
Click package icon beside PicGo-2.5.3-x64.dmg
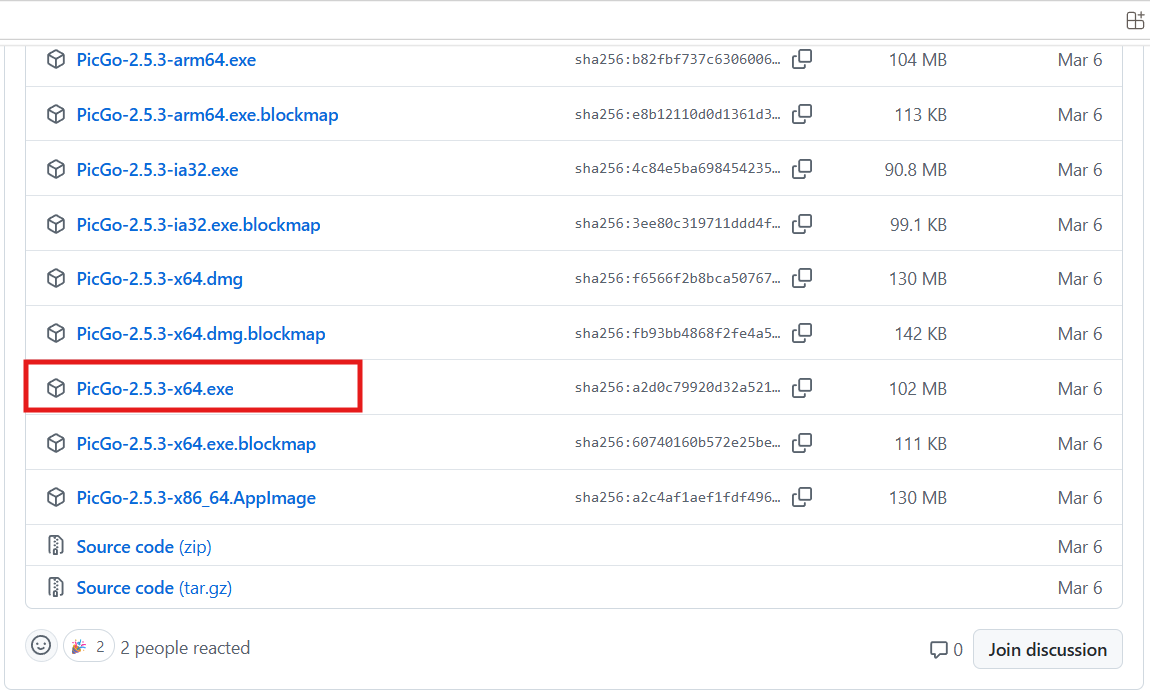coord(56,279)
